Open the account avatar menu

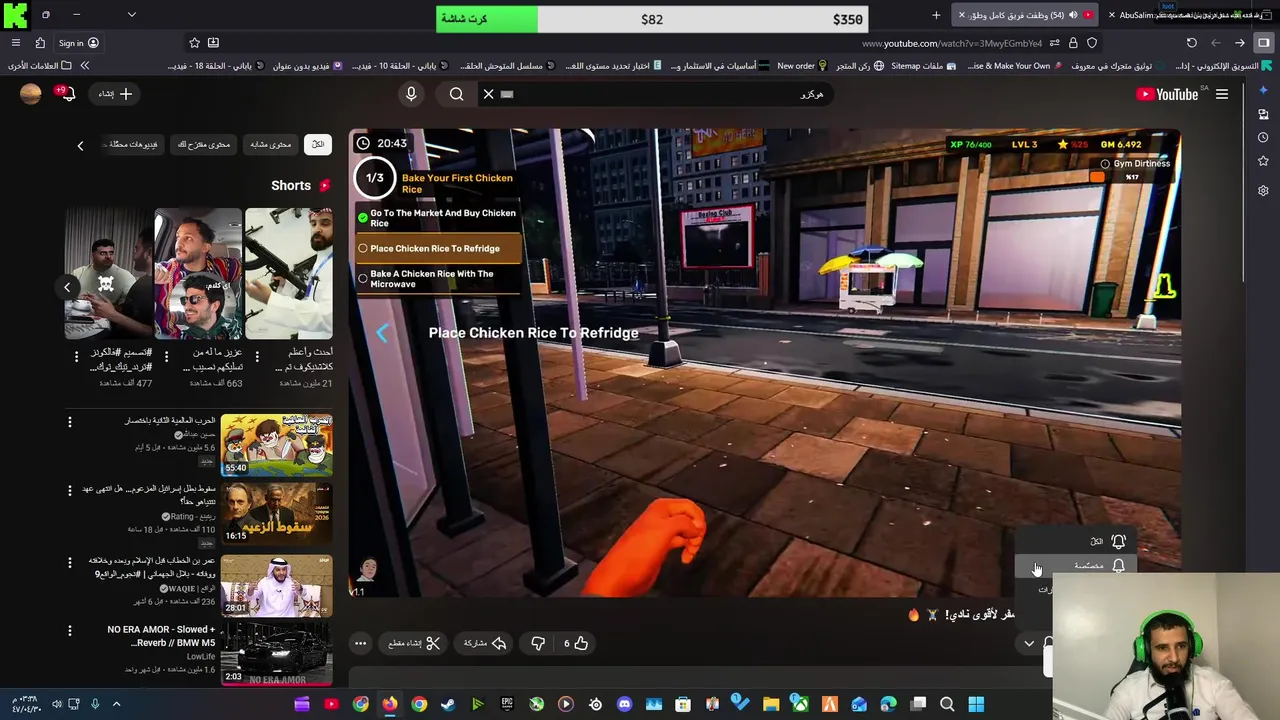click(31, 94)
